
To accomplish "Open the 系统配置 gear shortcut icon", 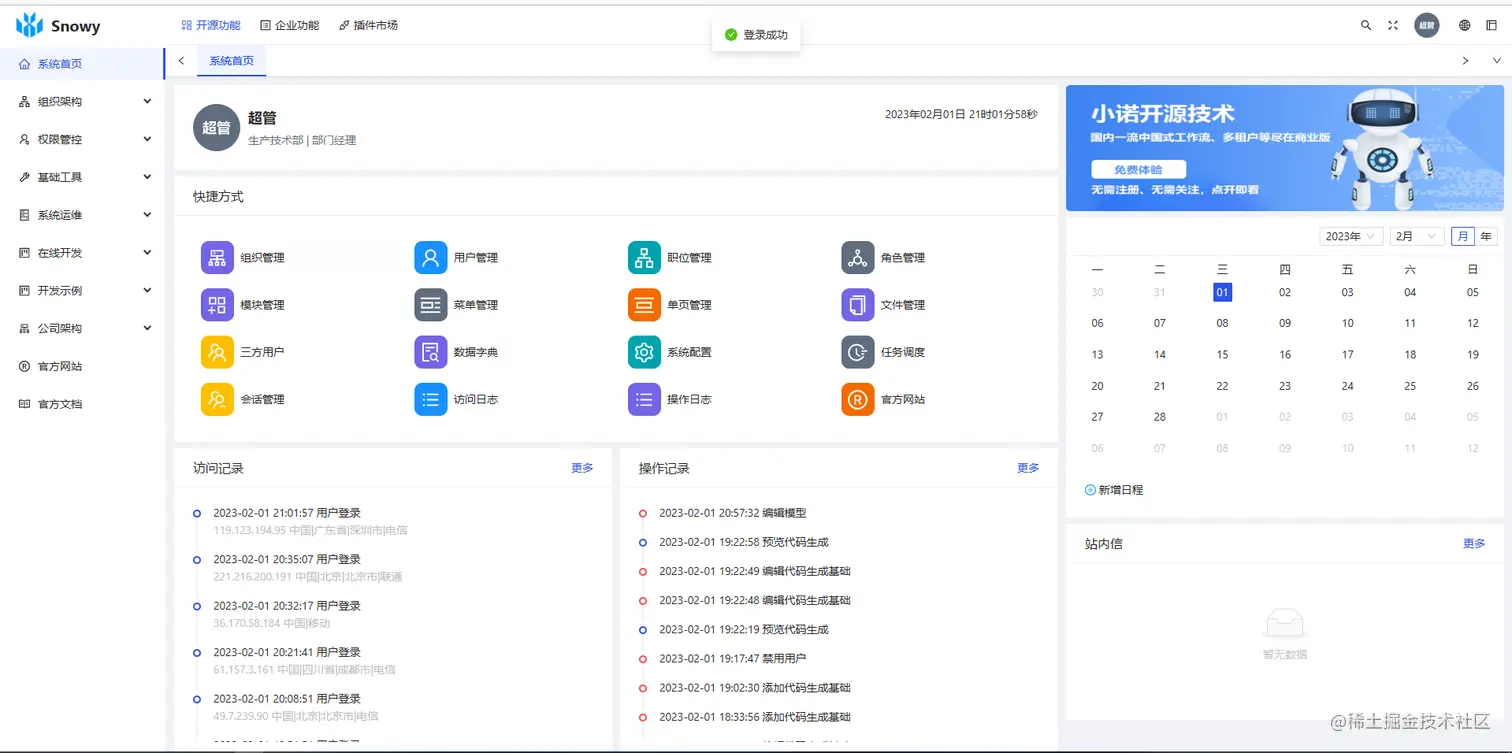I will coord(644,352).
